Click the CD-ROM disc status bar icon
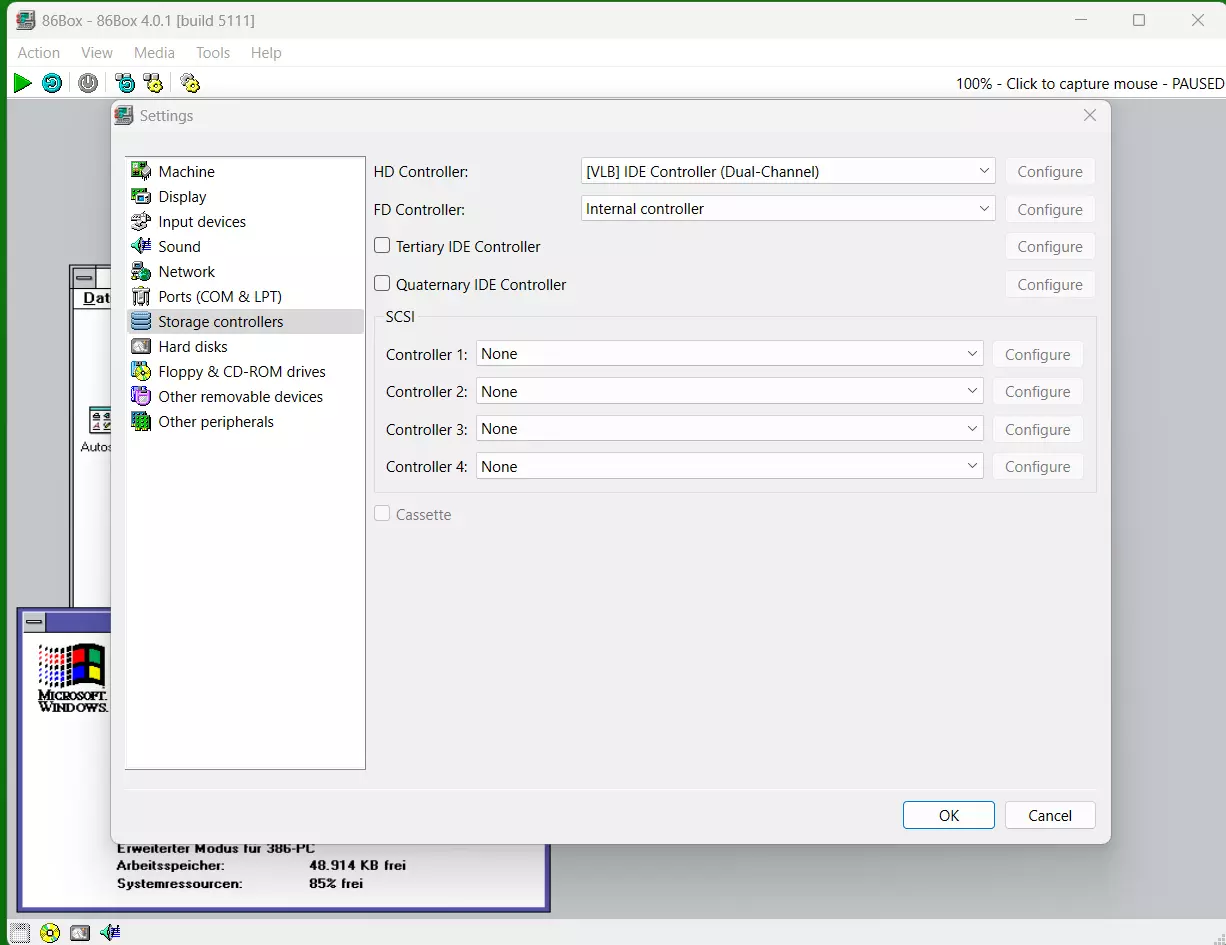 coord(50,933)
